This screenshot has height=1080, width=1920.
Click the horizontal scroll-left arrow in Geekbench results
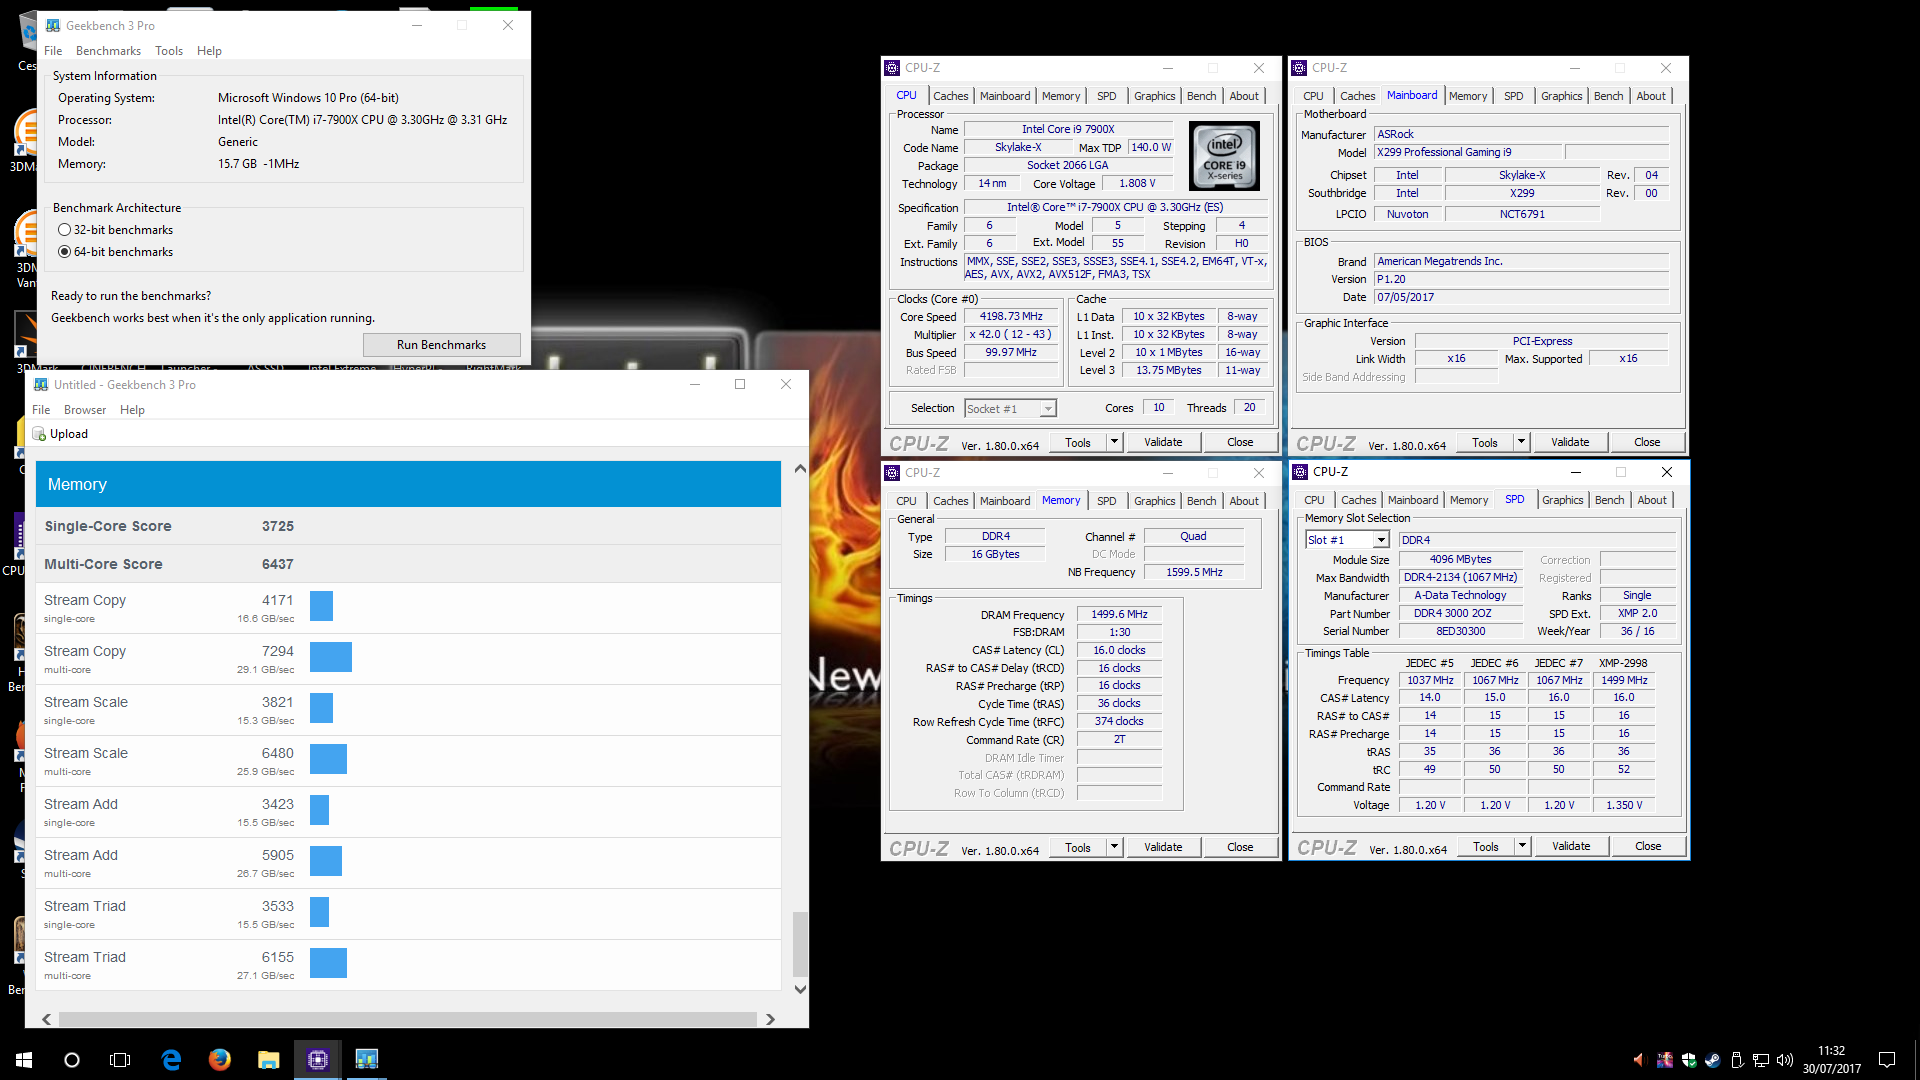(x=46, y=1020)
